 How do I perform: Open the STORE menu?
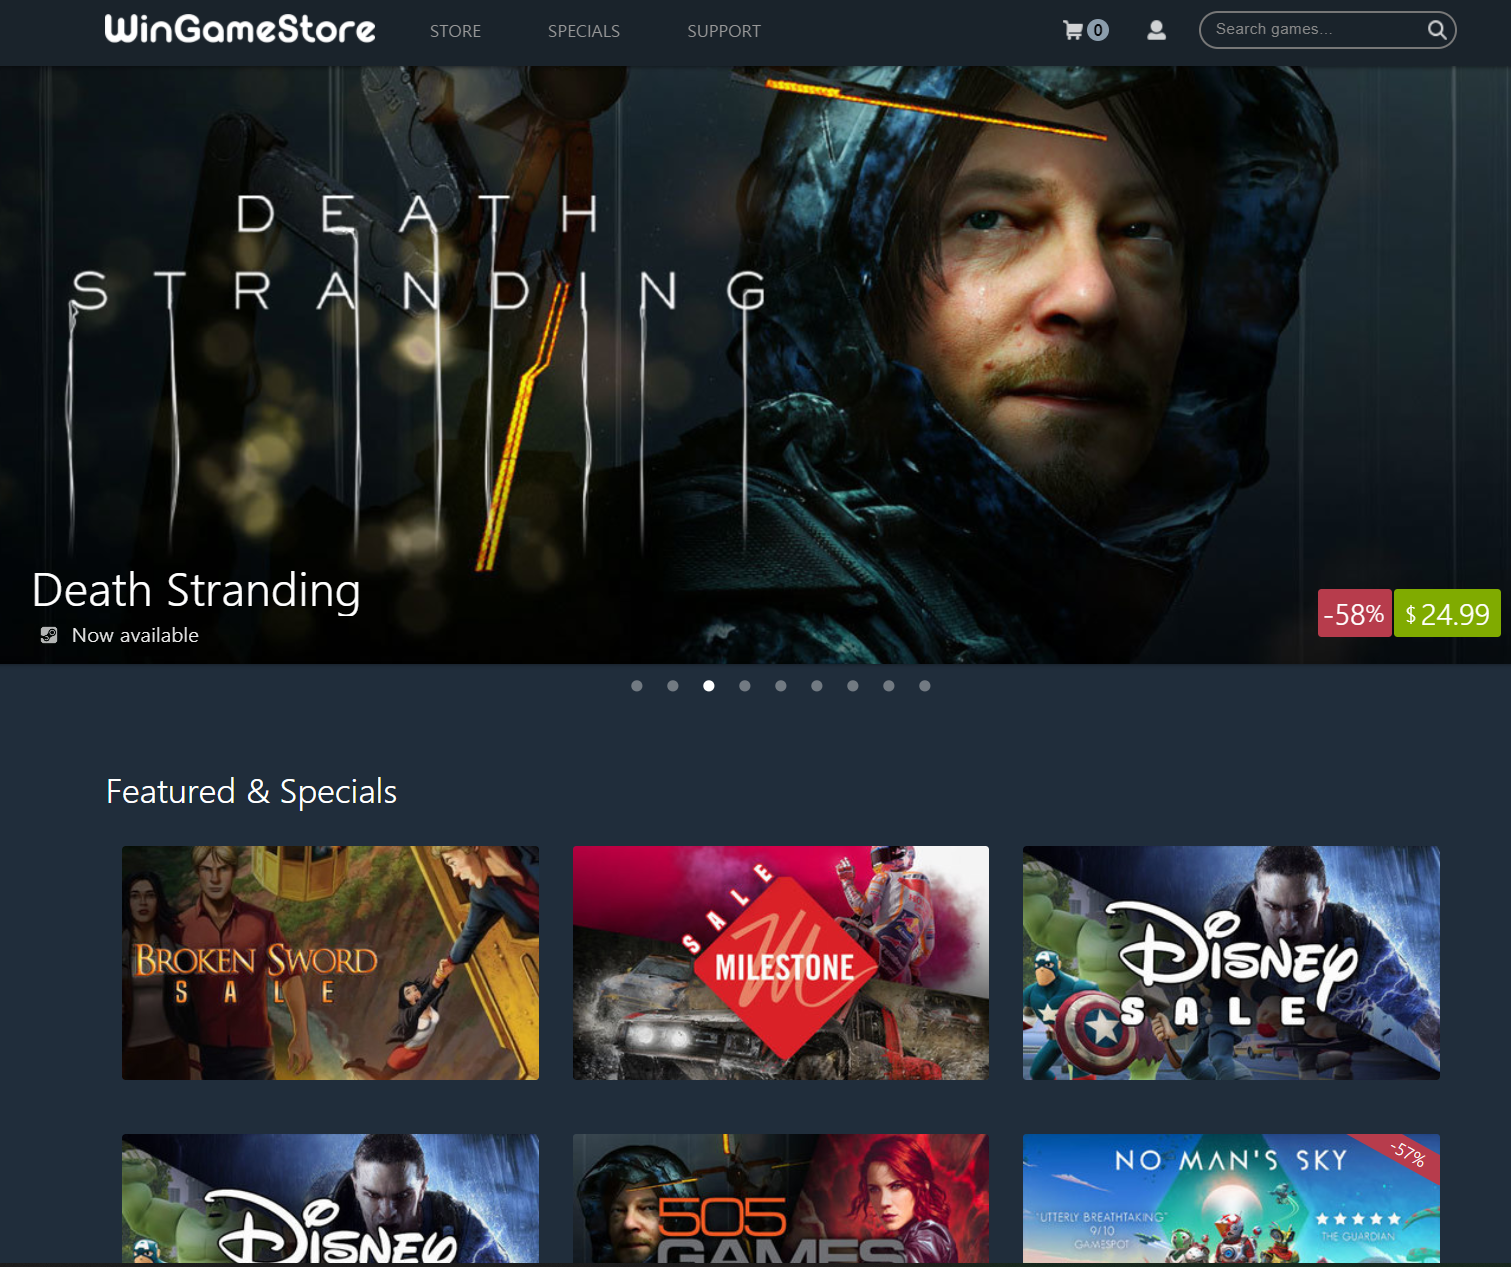point(455,31)
